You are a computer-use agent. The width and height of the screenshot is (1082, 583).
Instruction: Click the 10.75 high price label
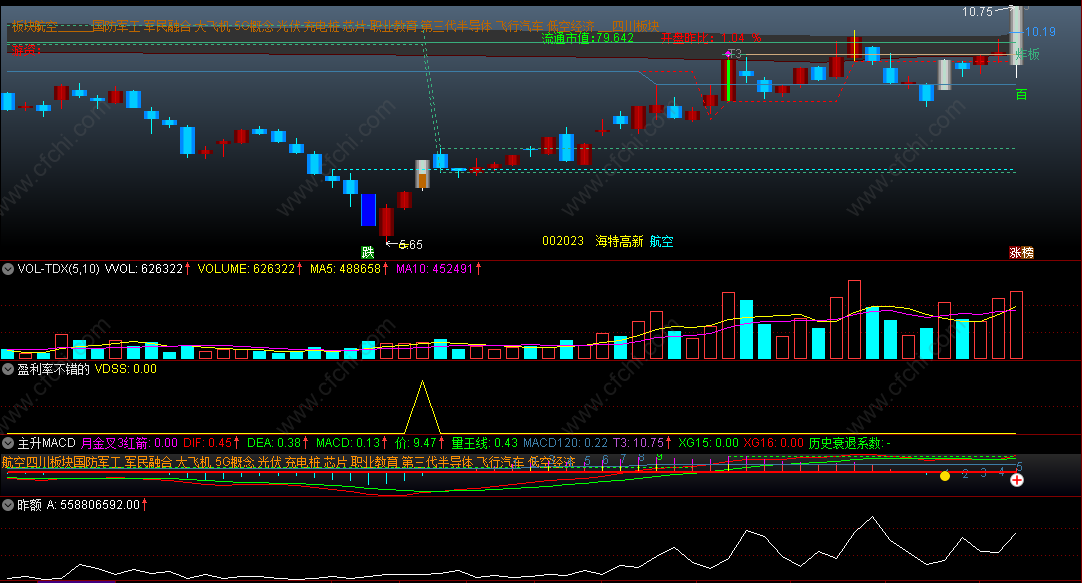click(x=978, y=12)
